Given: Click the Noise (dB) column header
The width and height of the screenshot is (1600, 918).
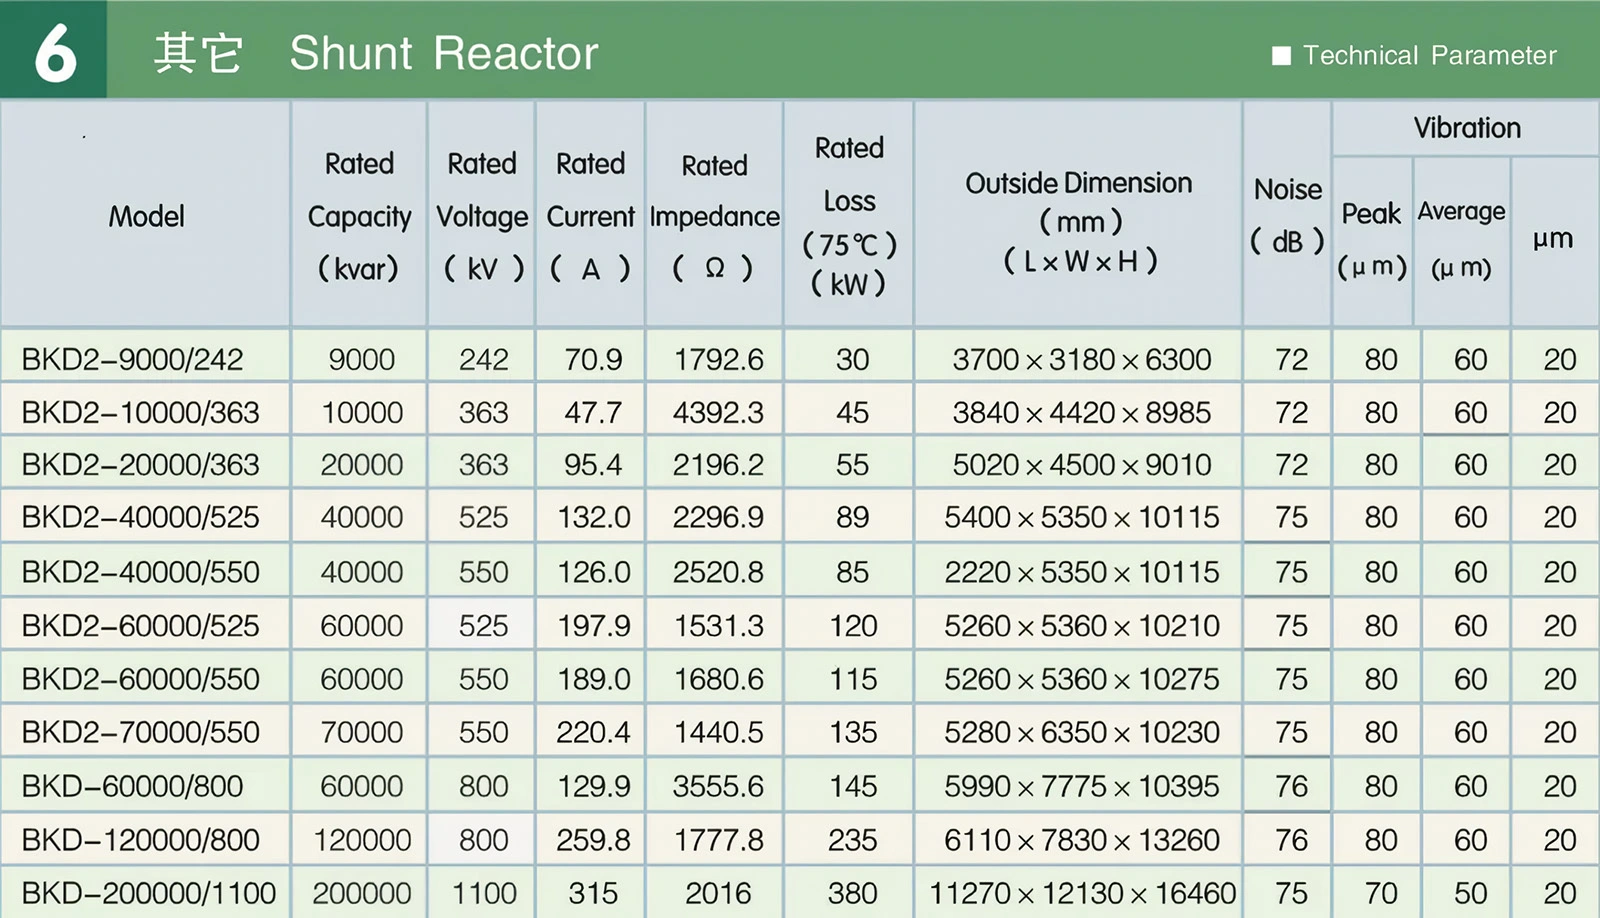Looking at the screenshot, I should [1287, 215].
